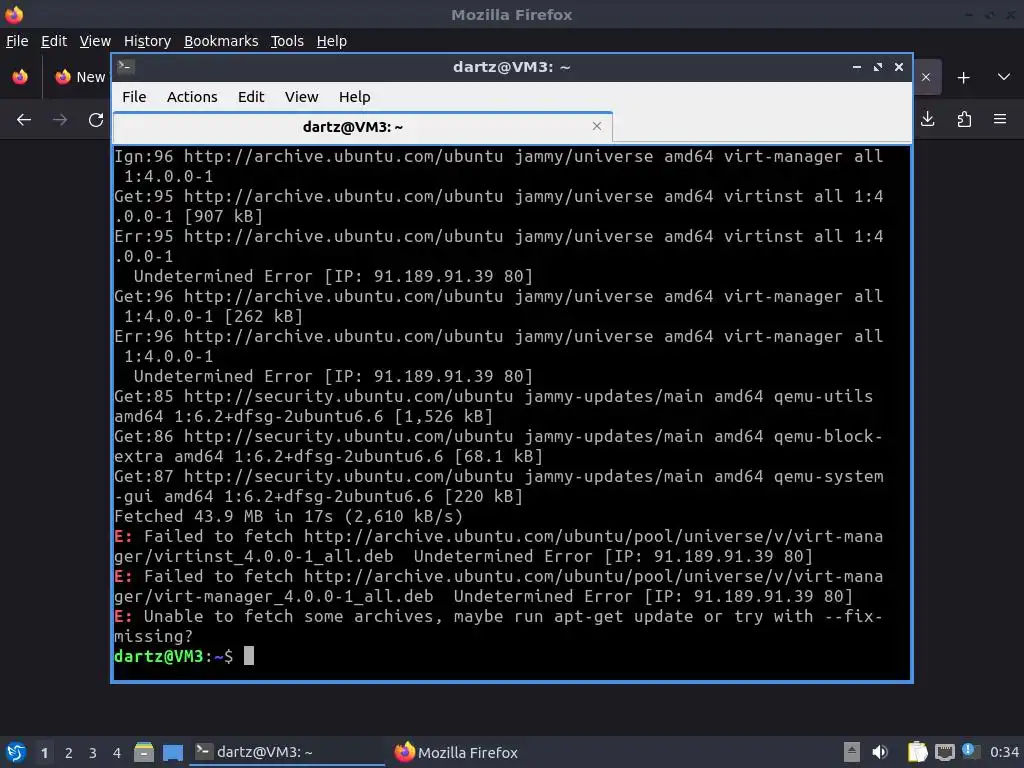Click the 'Get:85' security.ubuntu.com qemu-utils line
This screenshot has height=768, width=1024.
tap(494, 406)
